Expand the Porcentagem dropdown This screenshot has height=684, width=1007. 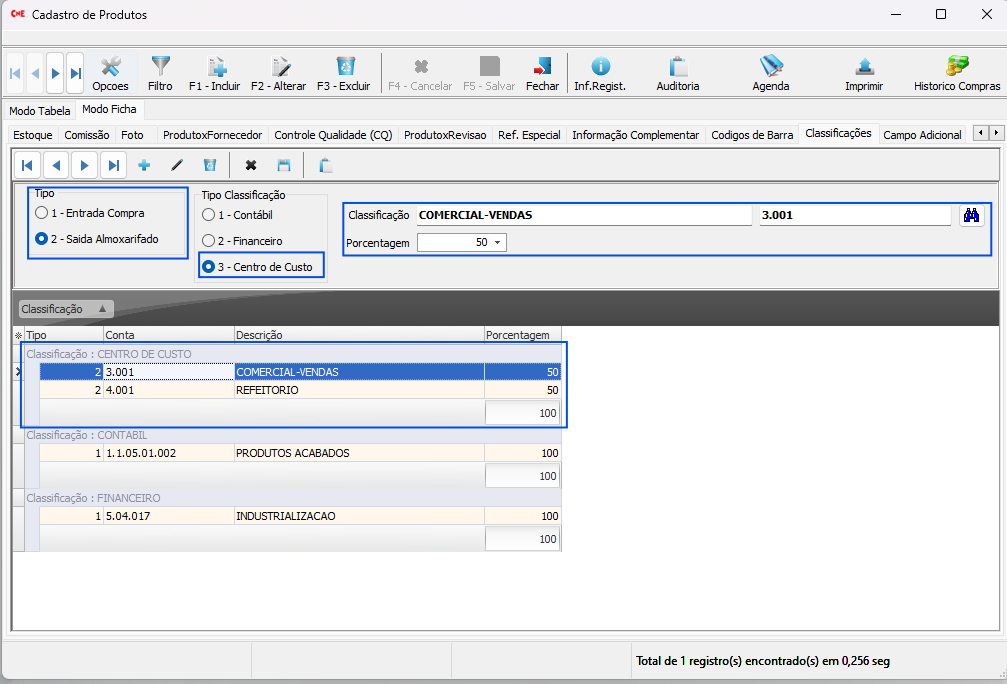498,243
